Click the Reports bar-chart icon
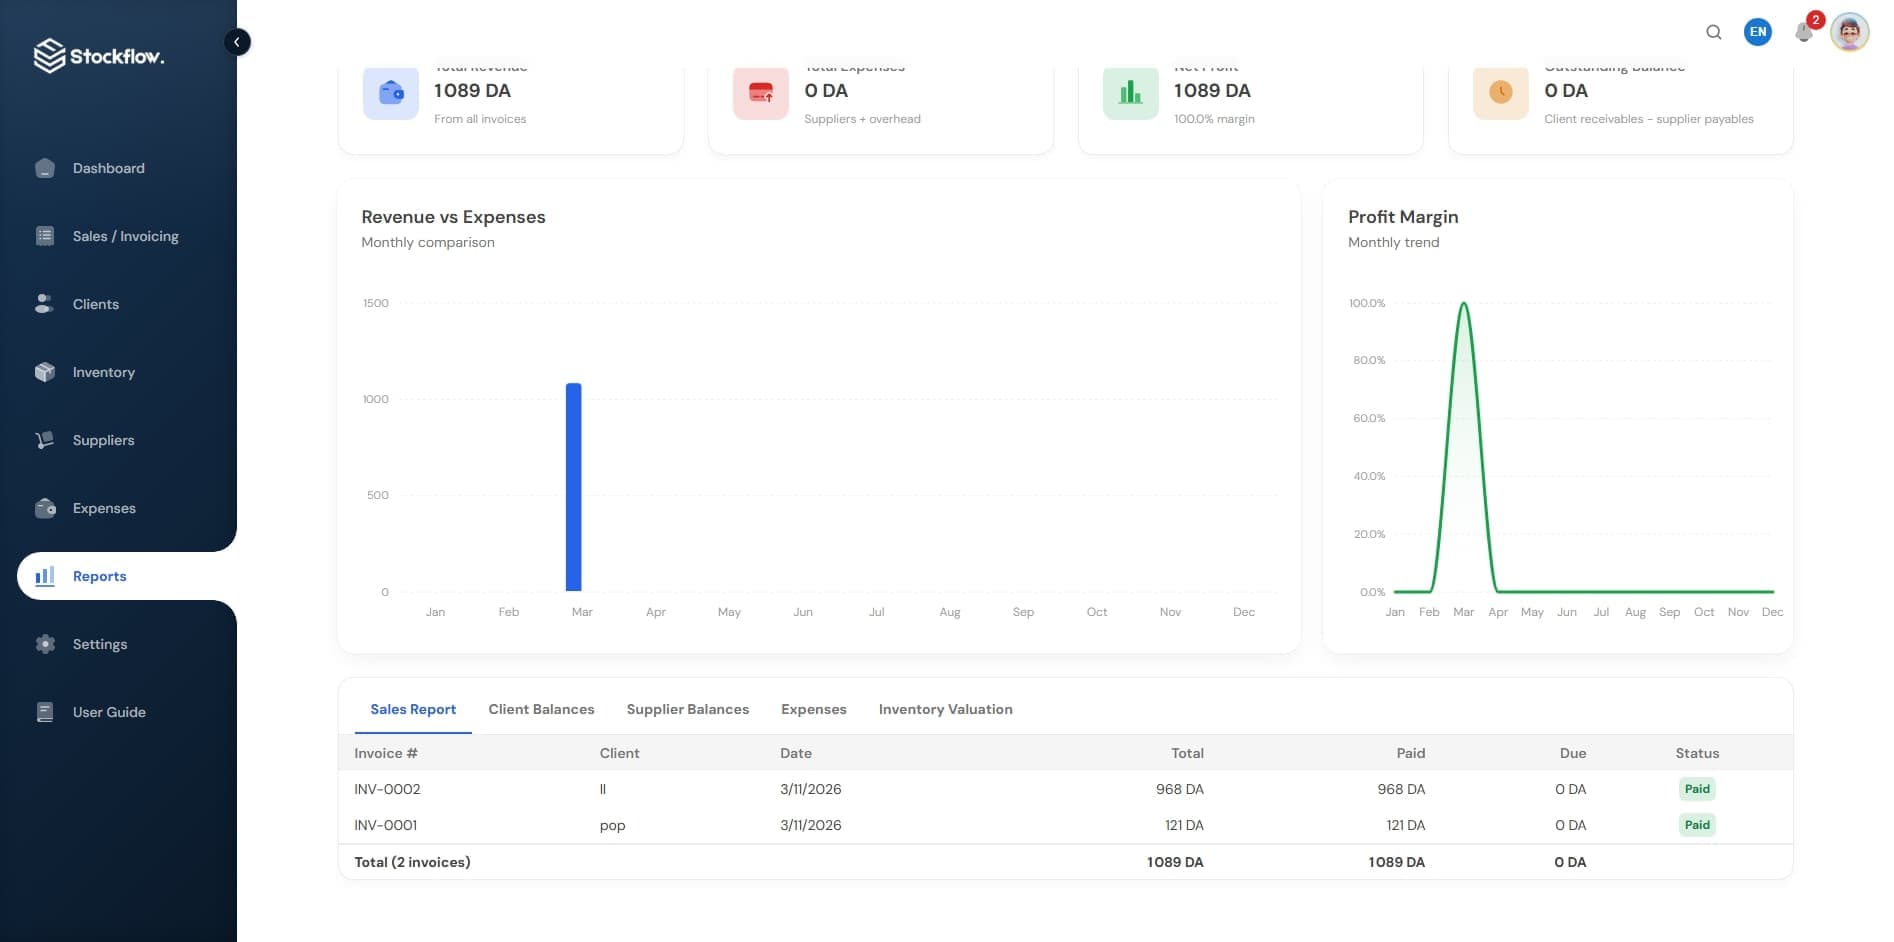This screenshot has width=1894, height=942. coord(45,576)
